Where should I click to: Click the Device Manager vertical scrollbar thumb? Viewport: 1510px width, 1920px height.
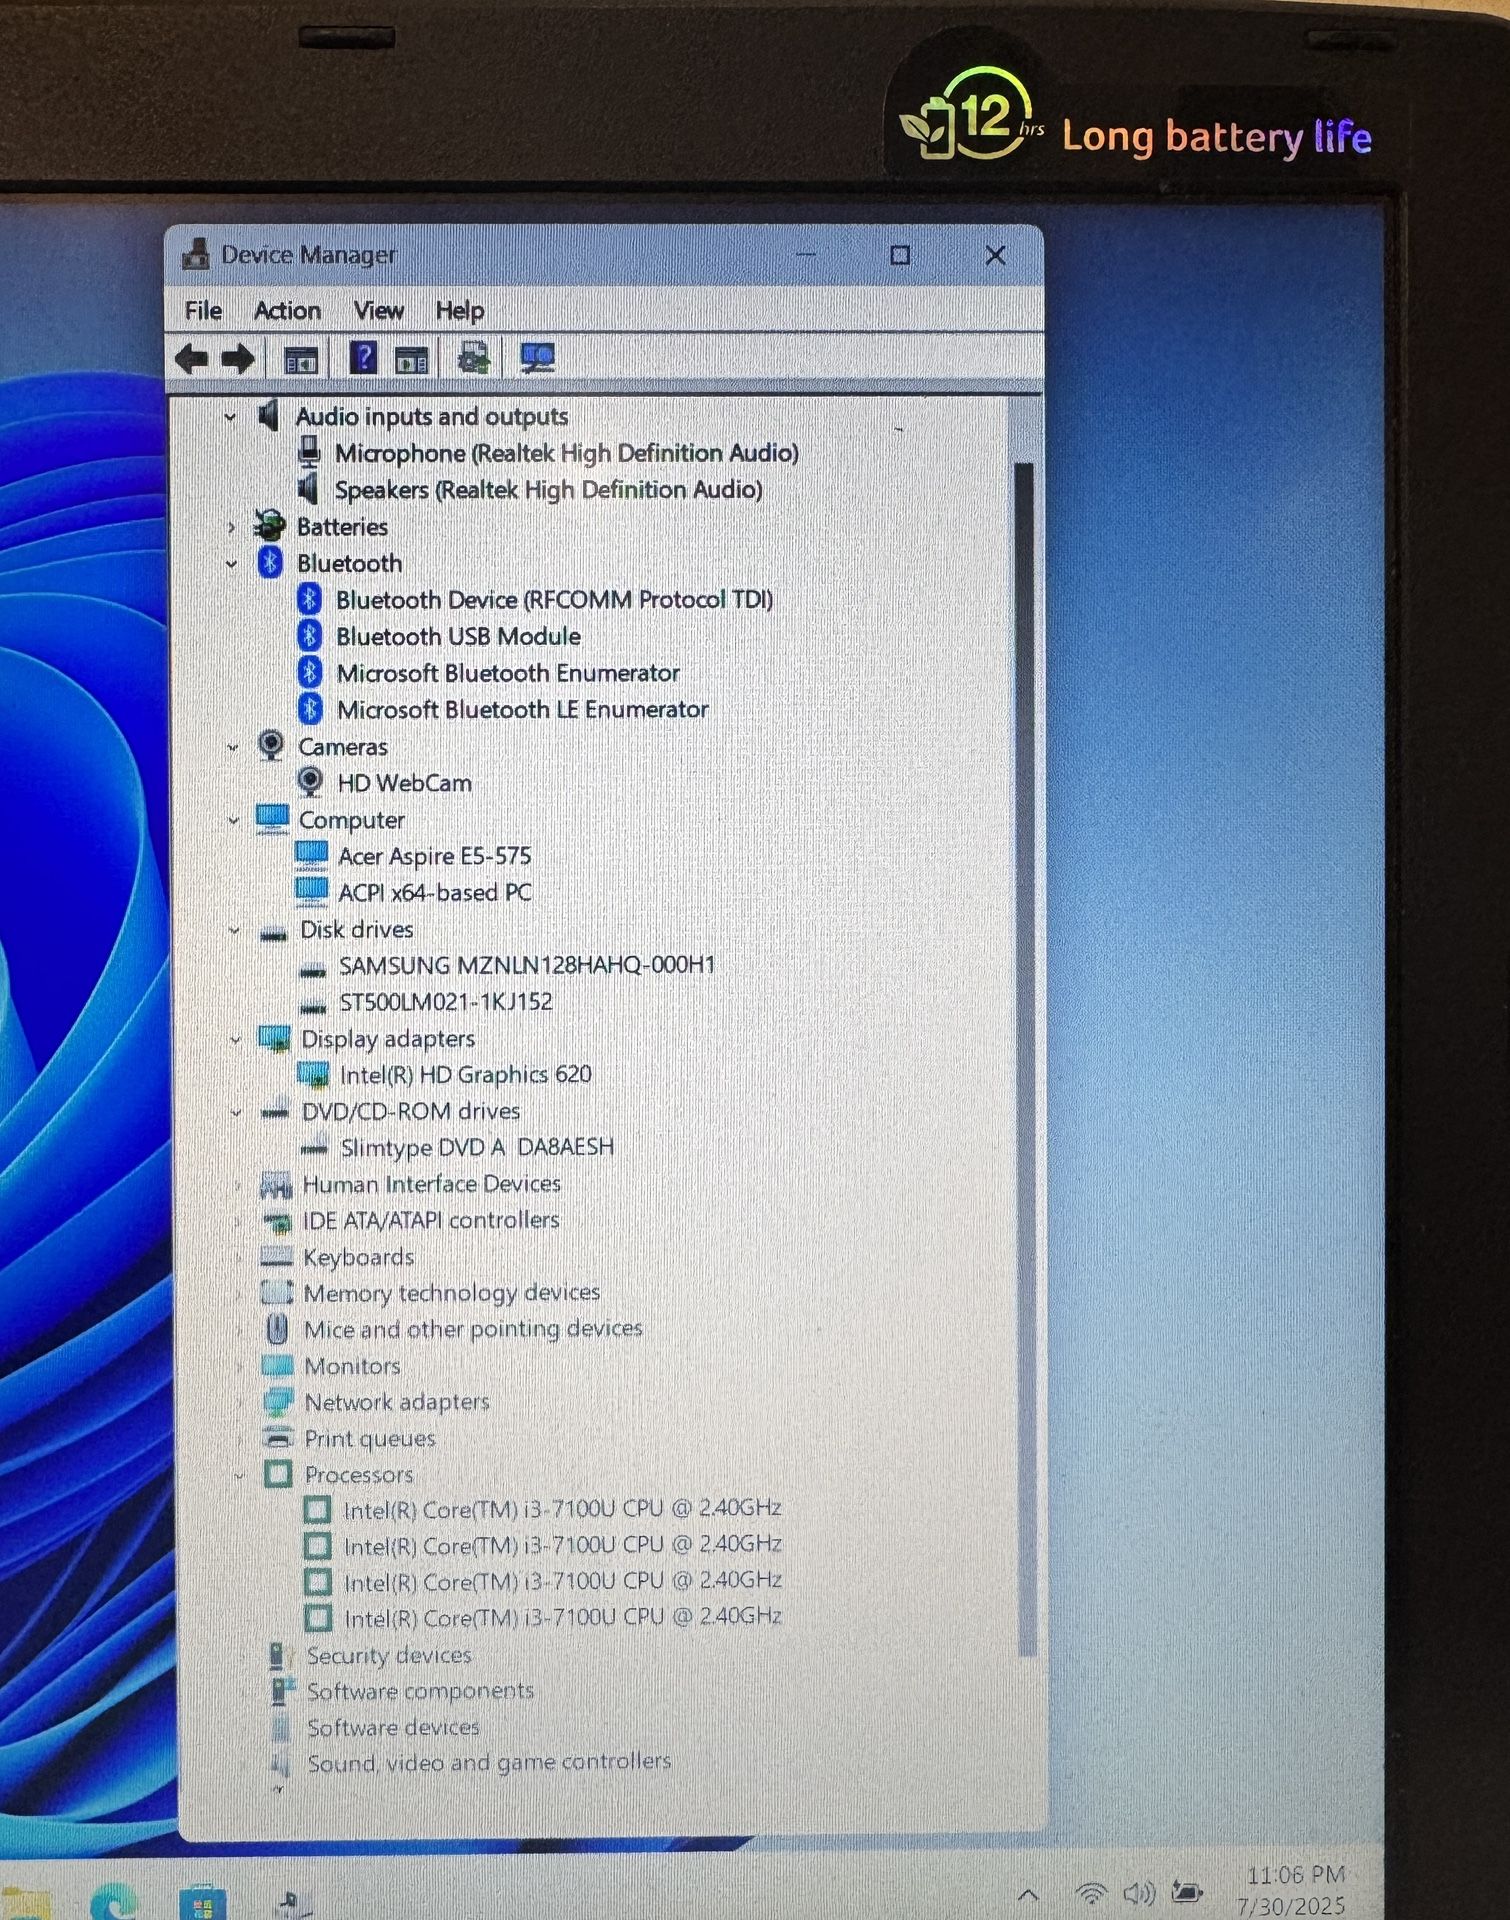pyautogui.click(x=1024, y=1058)
